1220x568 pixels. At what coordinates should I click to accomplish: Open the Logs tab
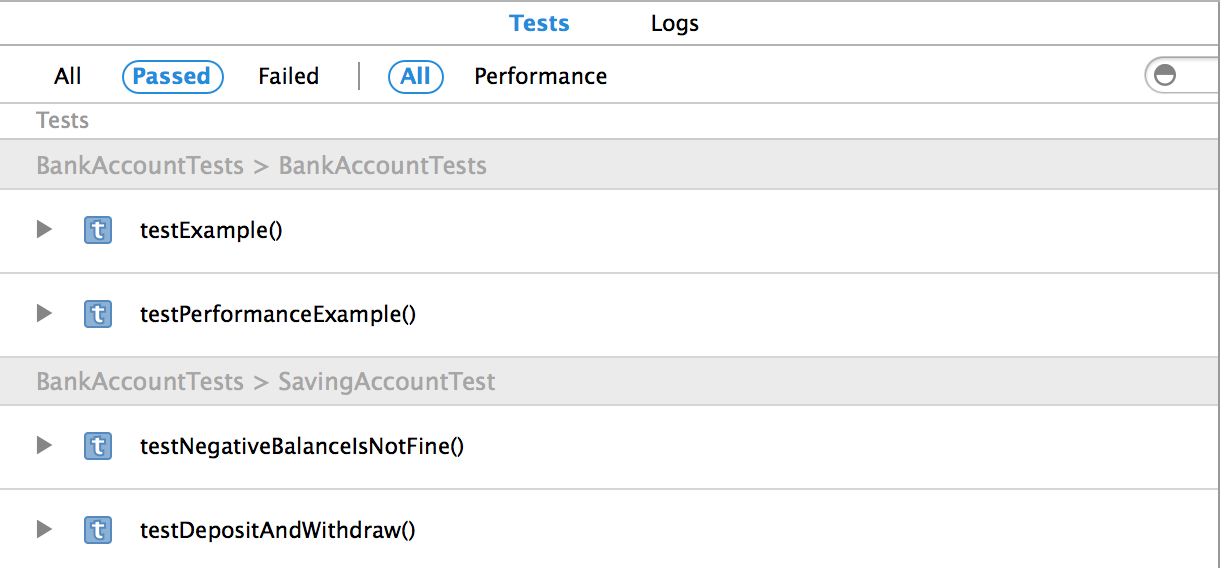675,23
